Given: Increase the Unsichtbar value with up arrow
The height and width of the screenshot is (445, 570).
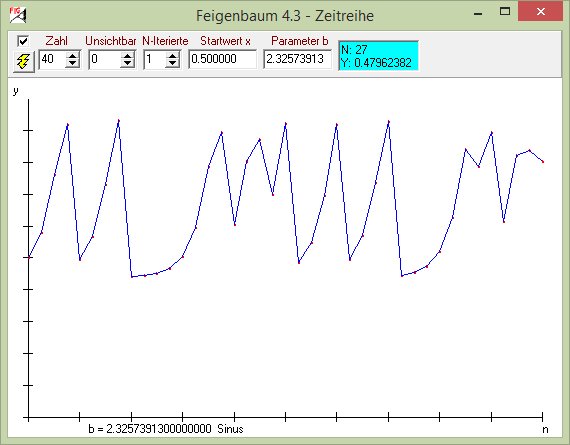Looking at the screenshot, I should coord(127,56).
